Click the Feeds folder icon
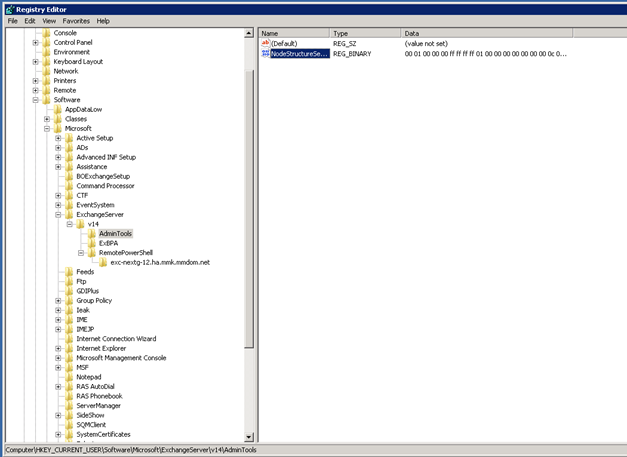This screenshot has height=457, width=627. pyautogui.click(x=69, y=272)
